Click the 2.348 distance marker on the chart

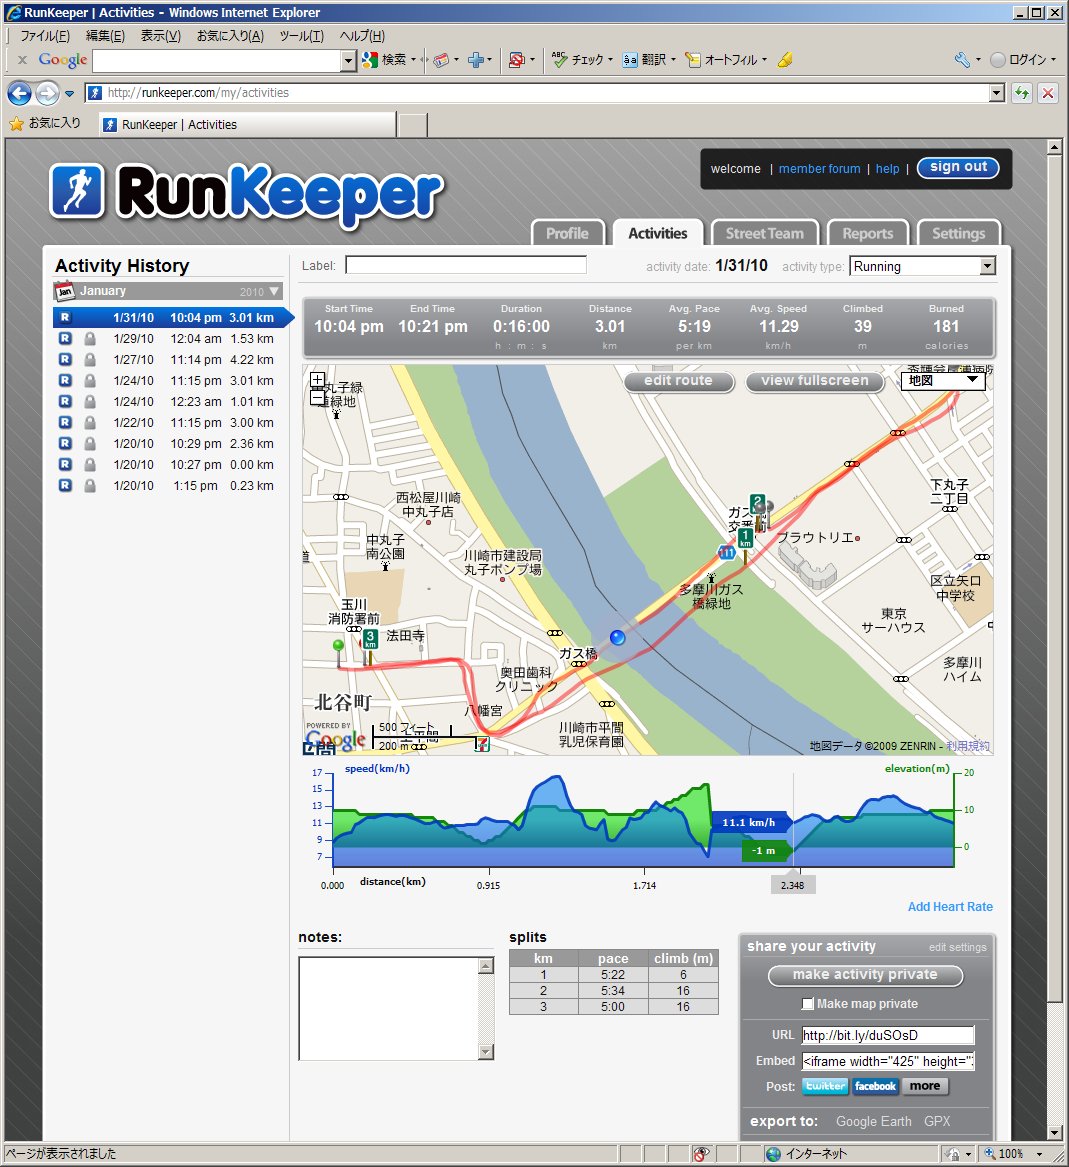(792, 885)
